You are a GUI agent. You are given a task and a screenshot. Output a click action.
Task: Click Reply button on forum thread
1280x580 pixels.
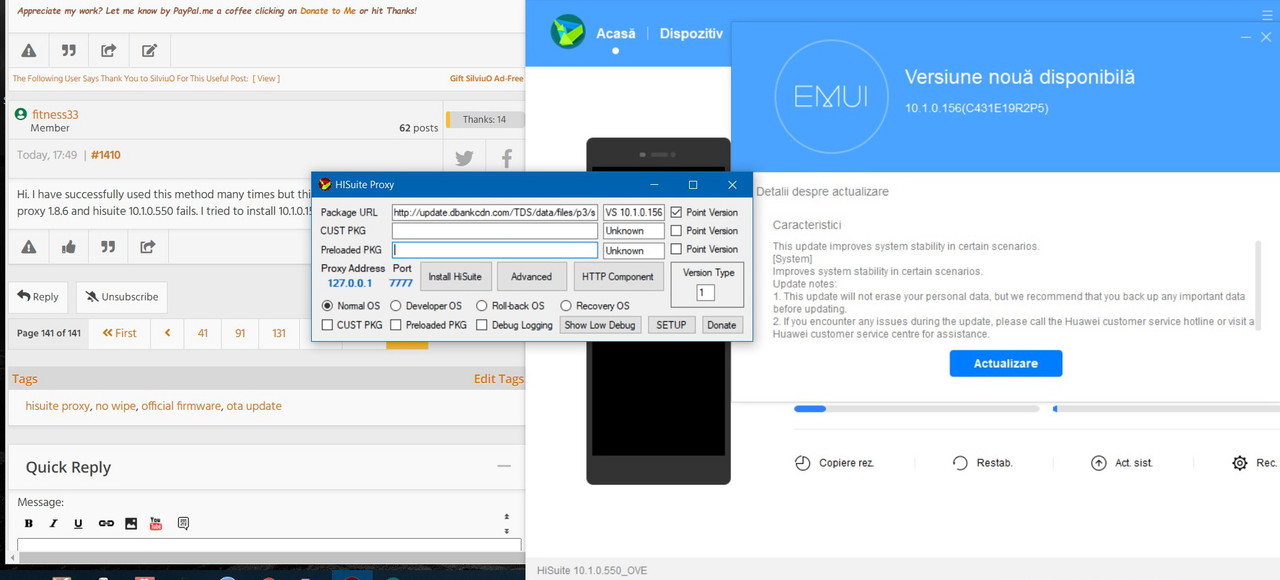click(39, 297)
